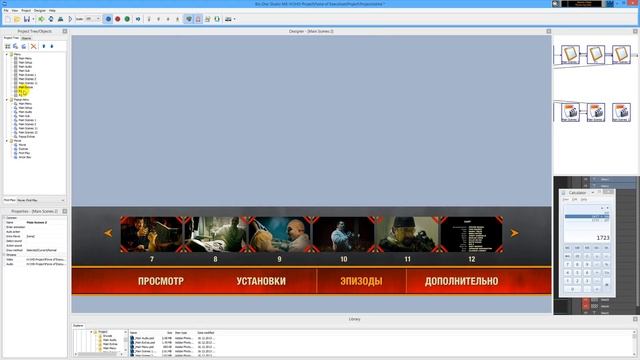Image resolution: width=640 pixels, height=360 pixels.
Task: Click the Name field in the Properties panel
Action: [x=45, y=222]
